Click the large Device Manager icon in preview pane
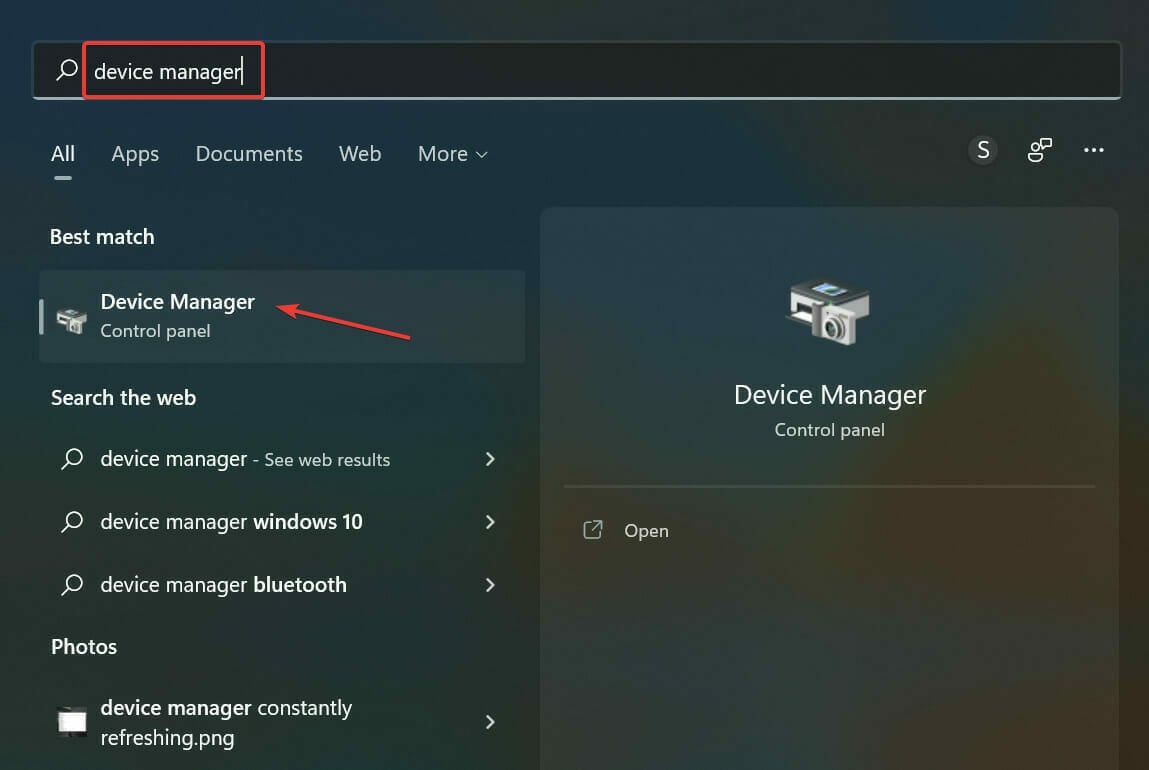The image size is (1149, 770). [x=829, y=312]
